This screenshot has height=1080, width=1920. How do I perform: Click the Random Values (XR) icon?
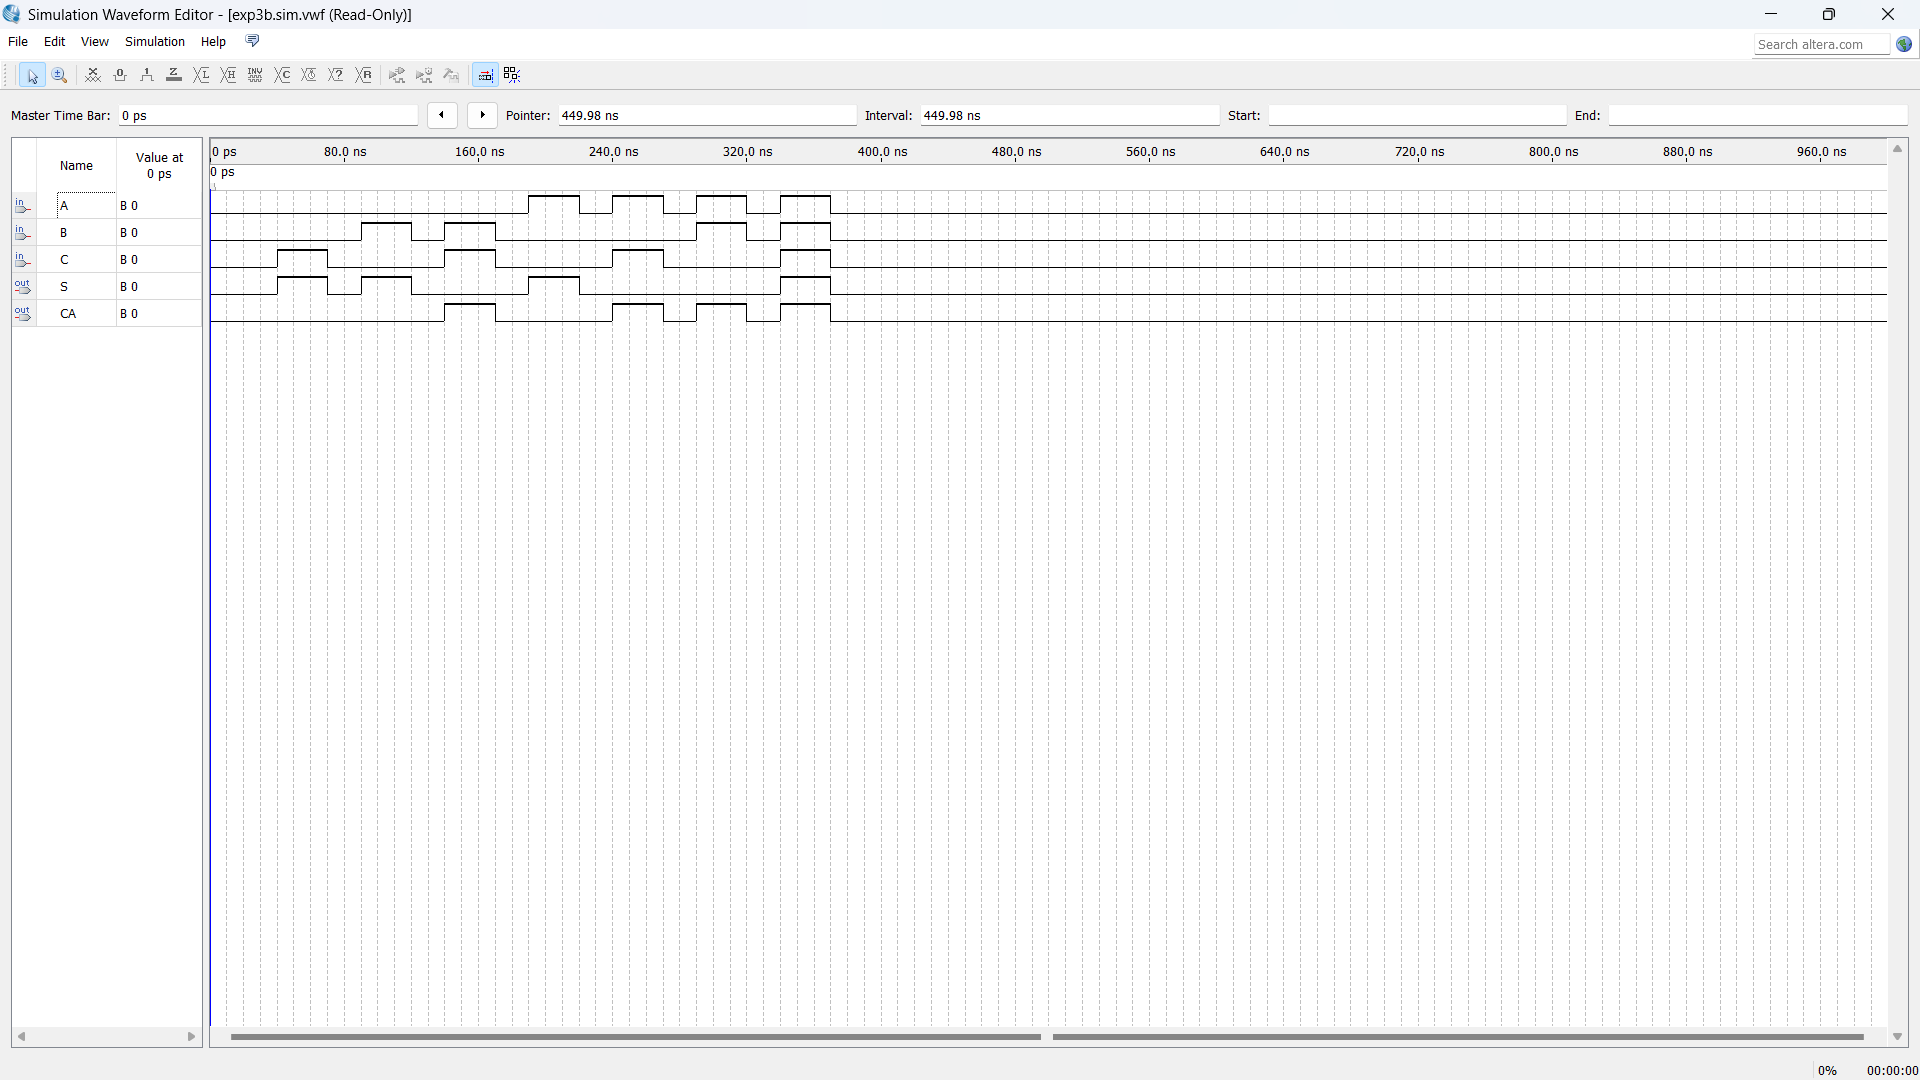[364, 75]
